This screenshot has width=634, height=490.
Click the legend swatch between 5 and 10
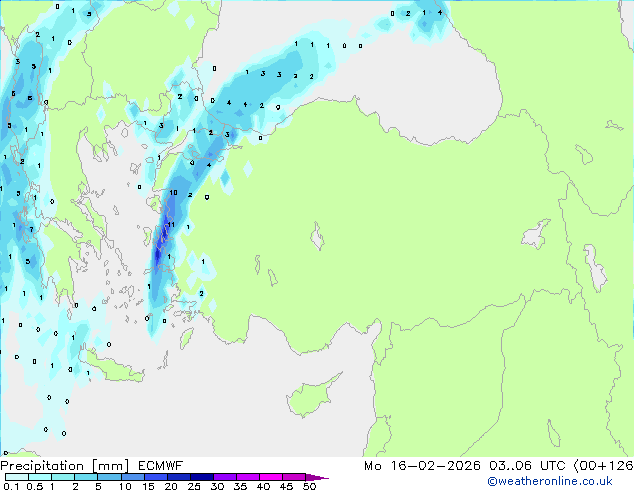point(109,477)
